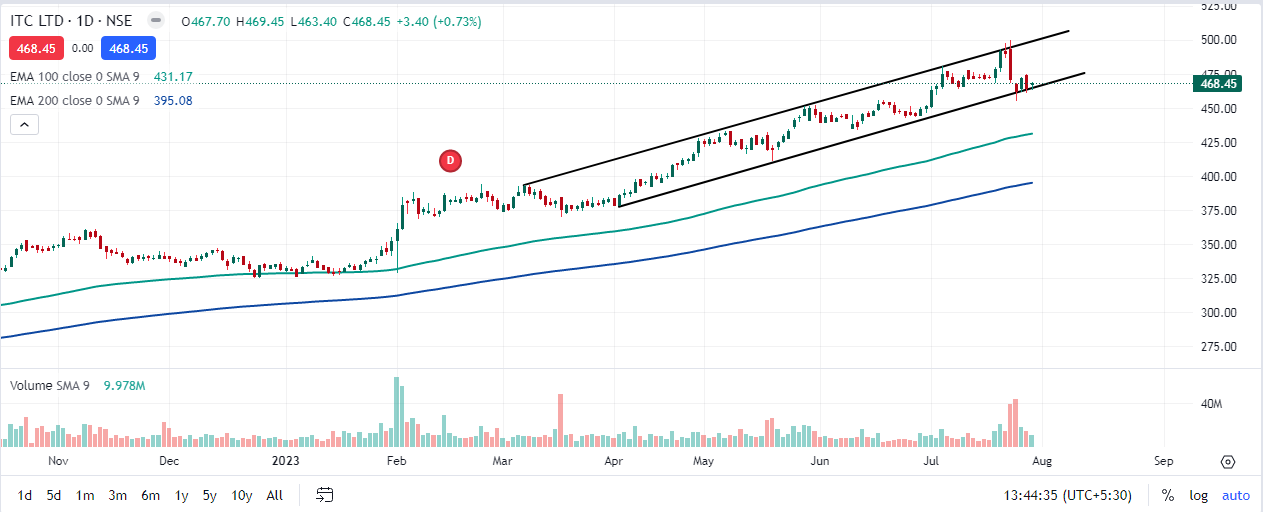Click the red dividend D marker
The width and height of the screenshot is (1263, 512).
tap(450, 160)
